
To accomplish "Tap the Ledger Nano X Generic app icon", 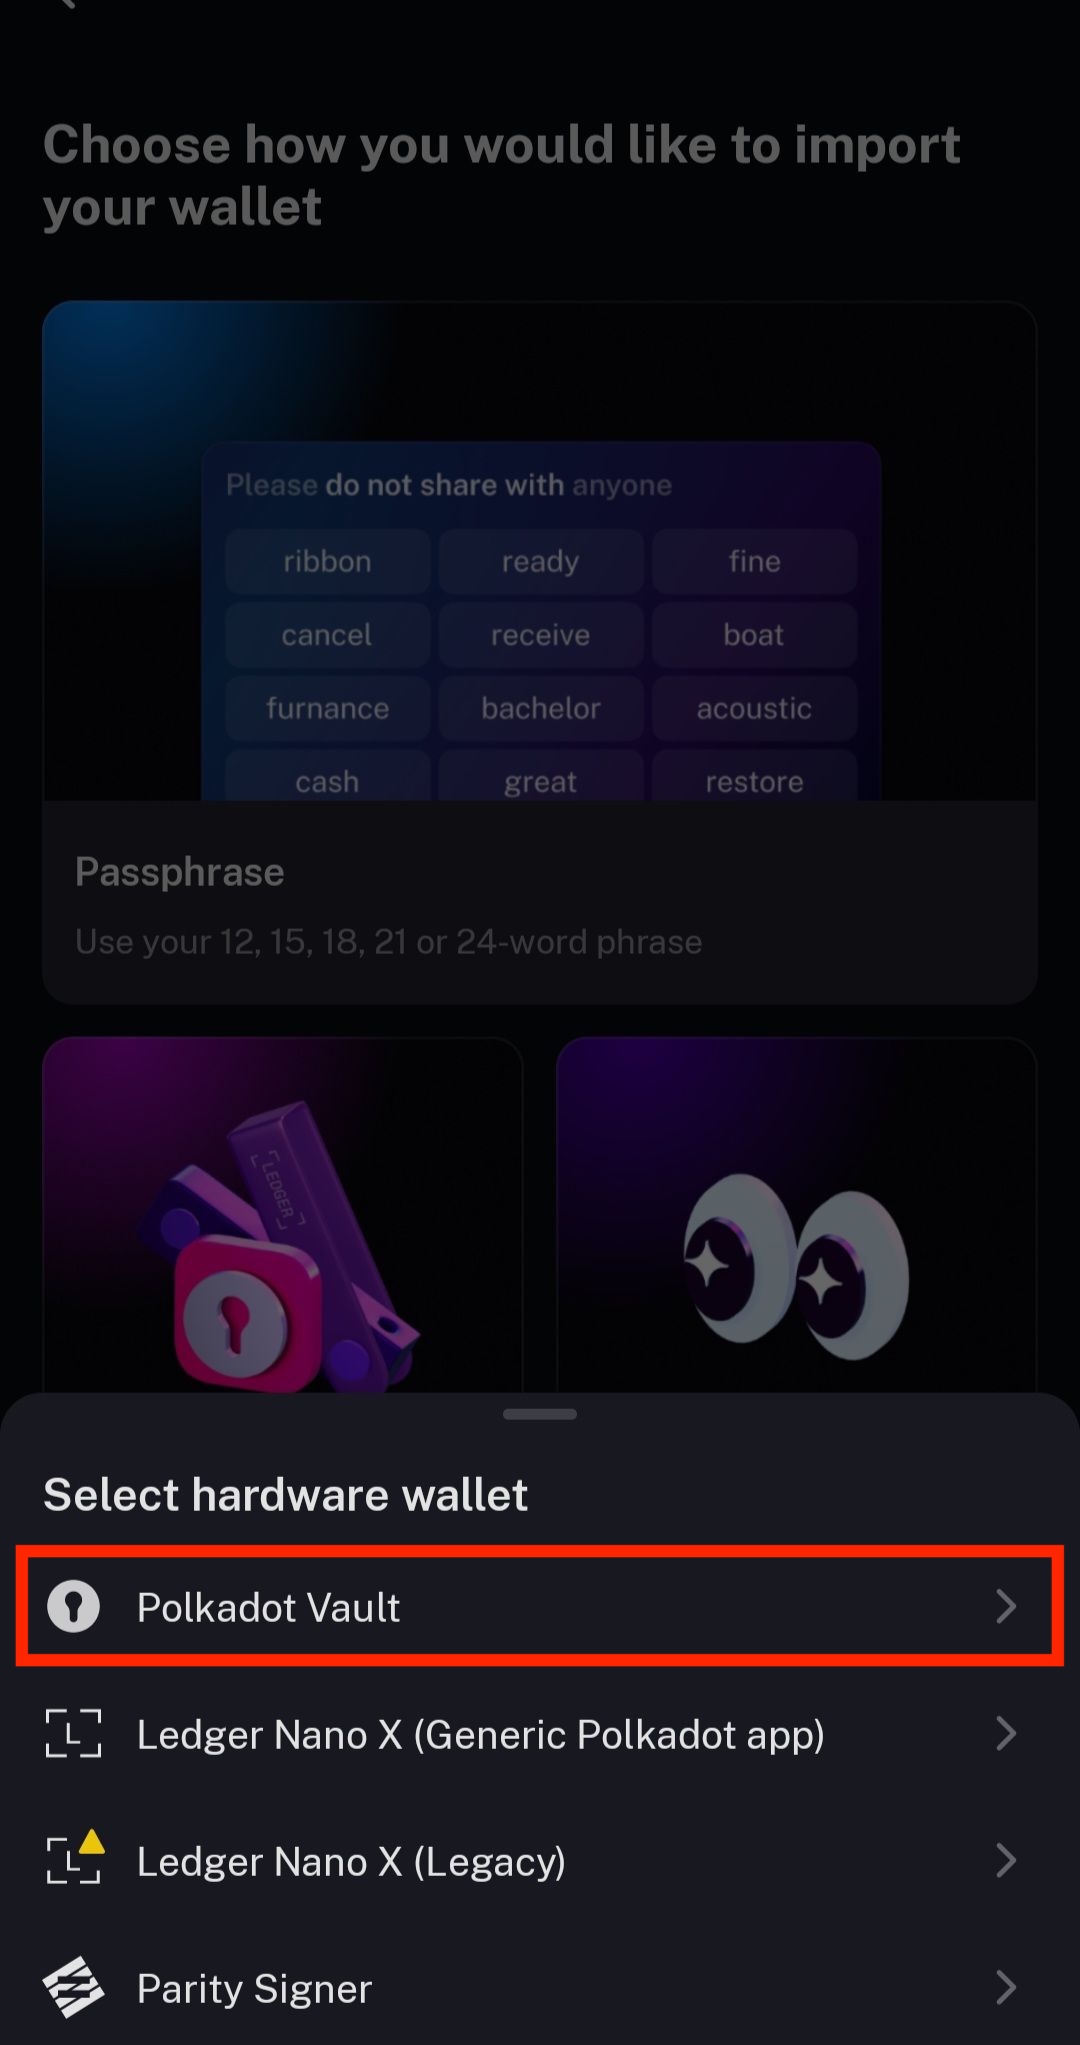I will [x=73, y=1734].
